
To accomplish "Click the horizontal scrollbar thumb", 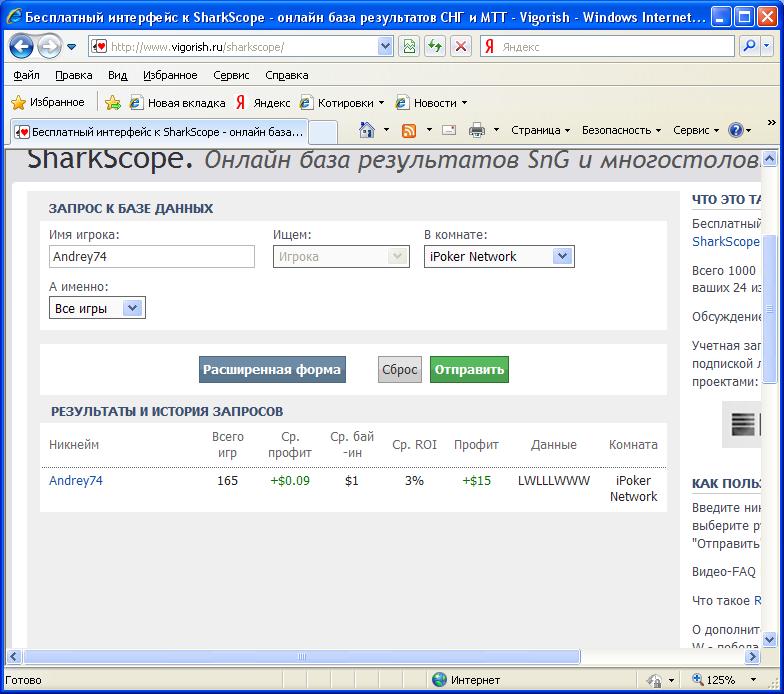I will click(x=302, y=656).
